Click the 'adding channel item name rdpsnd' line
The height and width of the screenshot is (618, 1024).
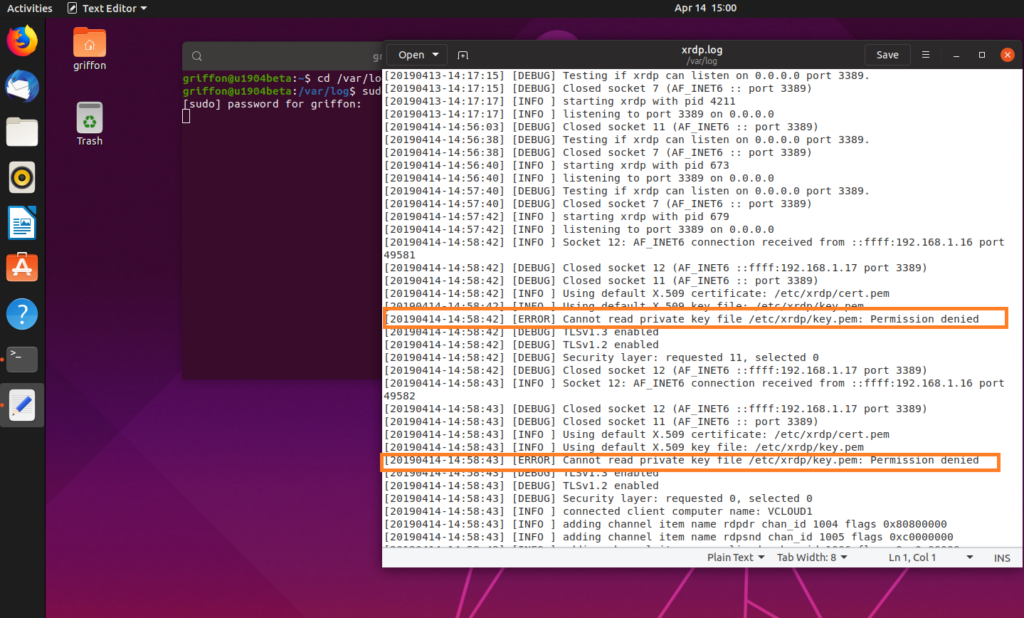[669, 537]
